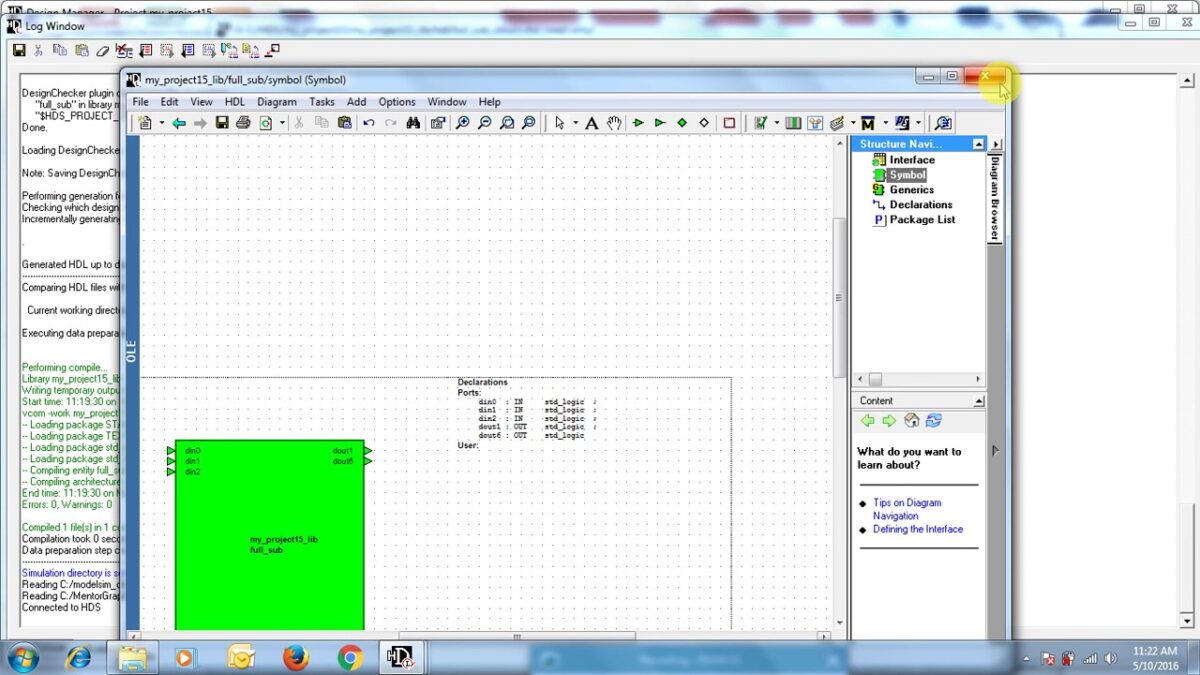Open the dropdown beside check design icon
1200x675 pixels.
tap(776, 123)
